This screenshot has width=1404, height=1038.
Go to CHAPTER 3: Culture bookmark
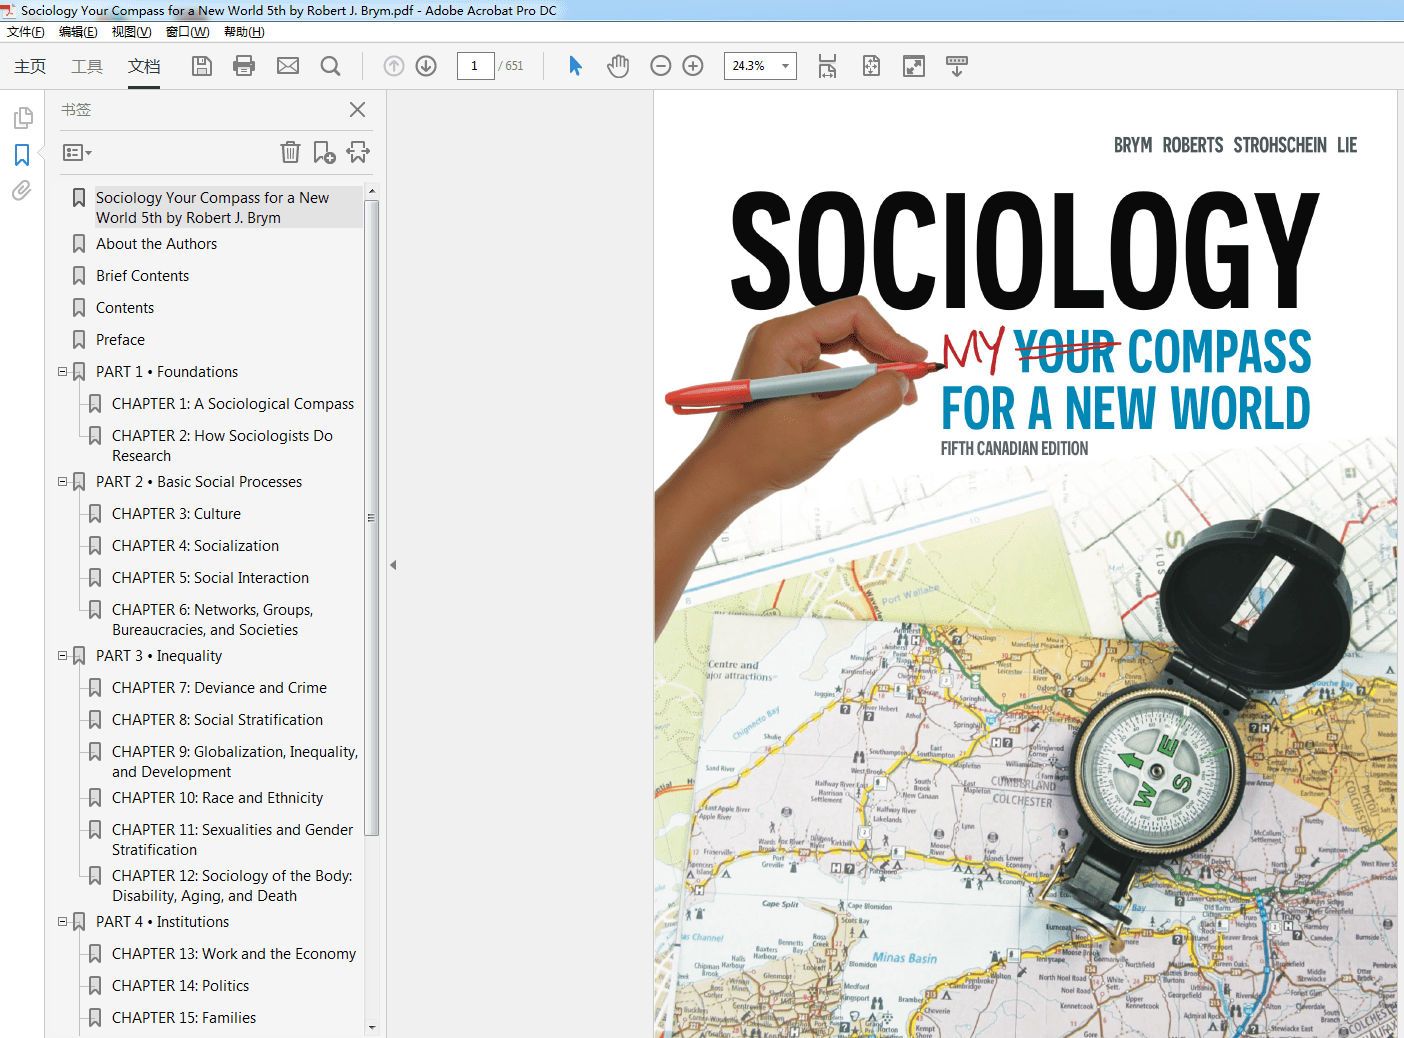point(177,513)
